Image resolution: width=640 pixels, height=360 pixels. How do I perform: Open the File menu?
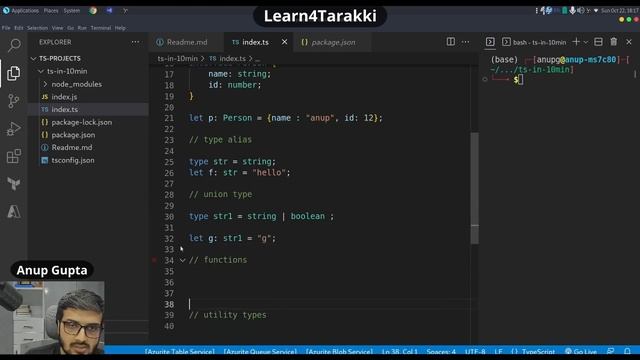point(6,28)
